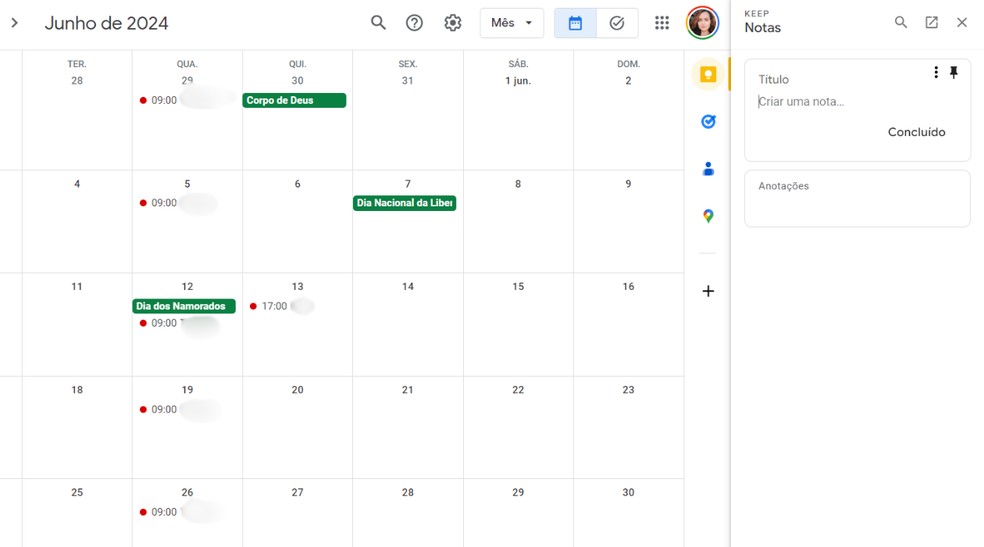Open the Google apps grid
984x547 pixels.
(x=662, y=23)
